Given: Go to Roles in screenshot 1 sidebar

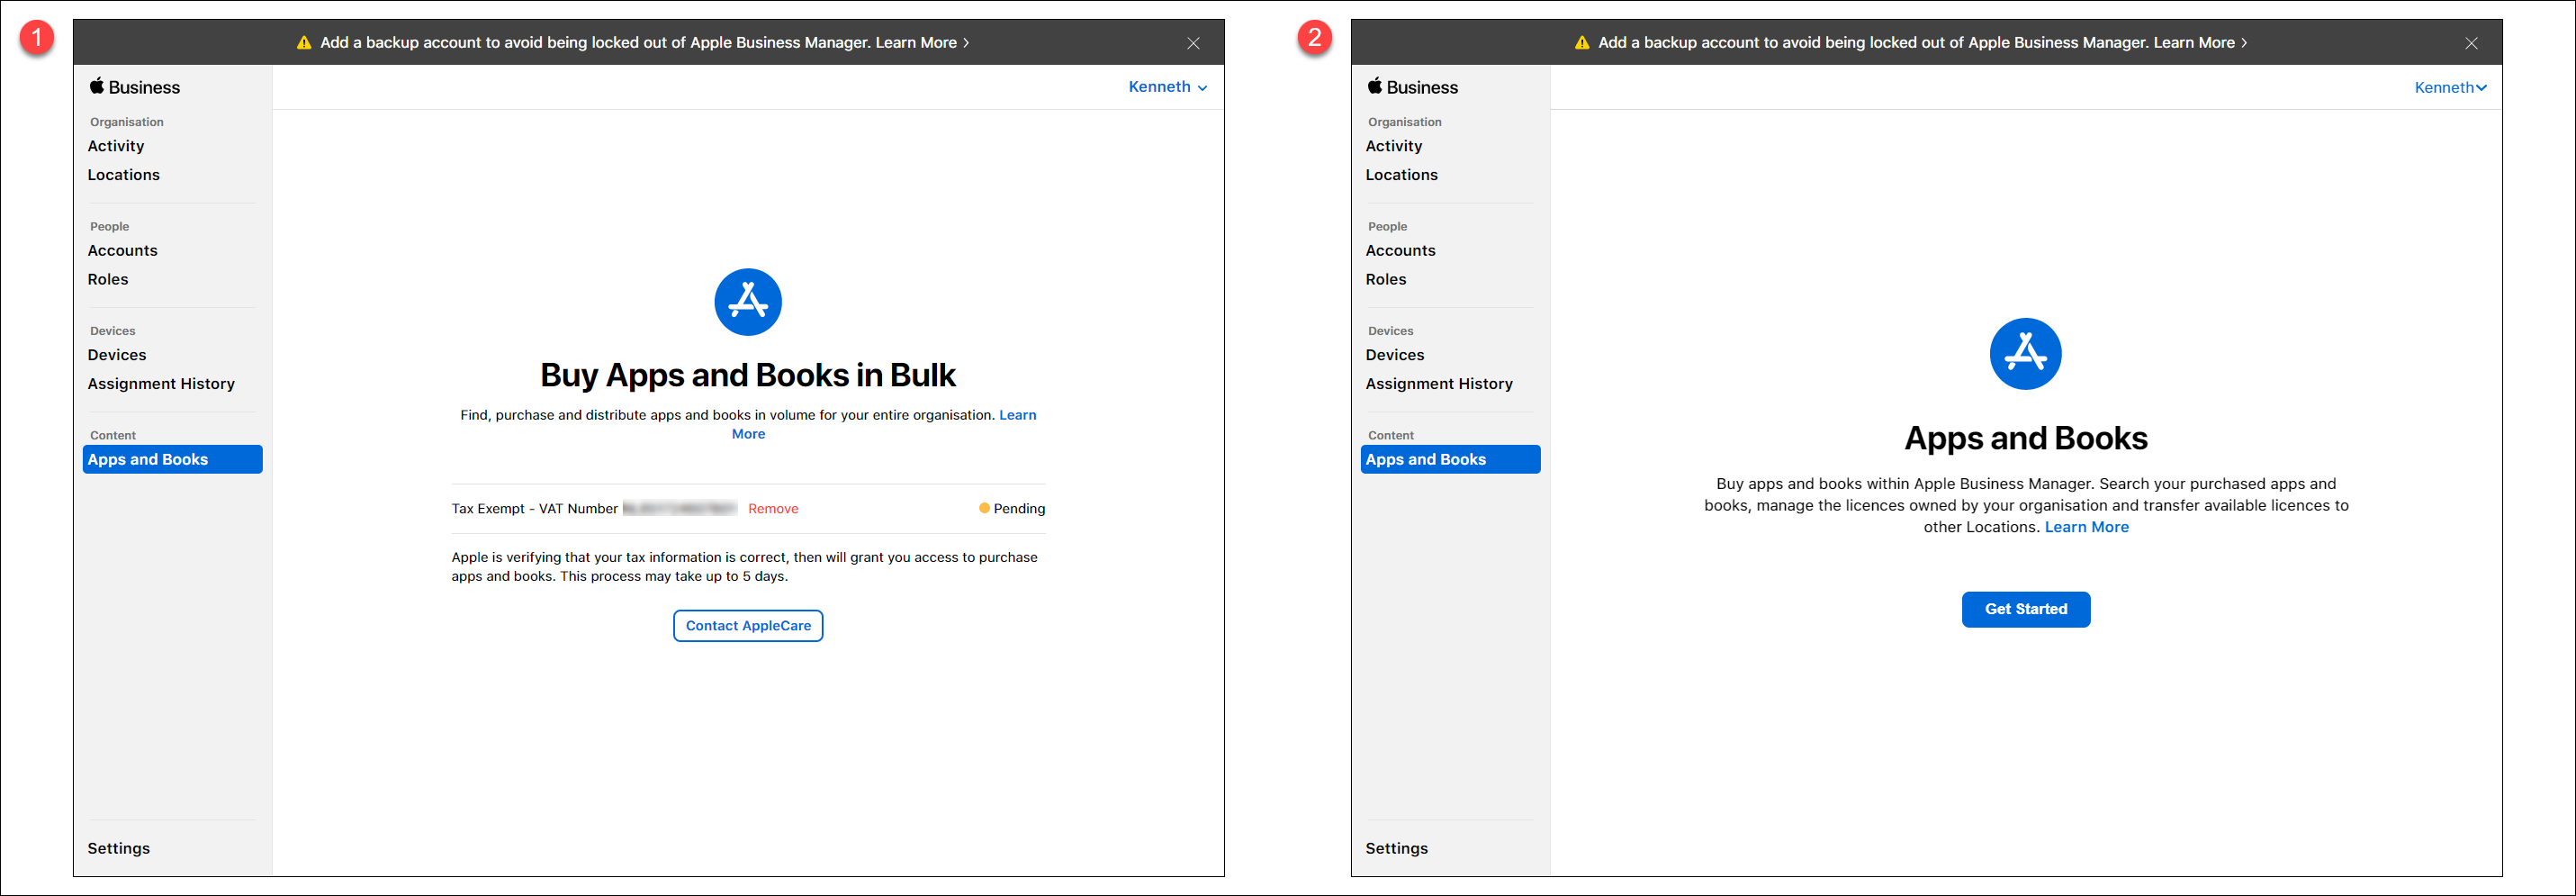Looking at the screenshot, I should pyautogui.click(x=108, y=280).
